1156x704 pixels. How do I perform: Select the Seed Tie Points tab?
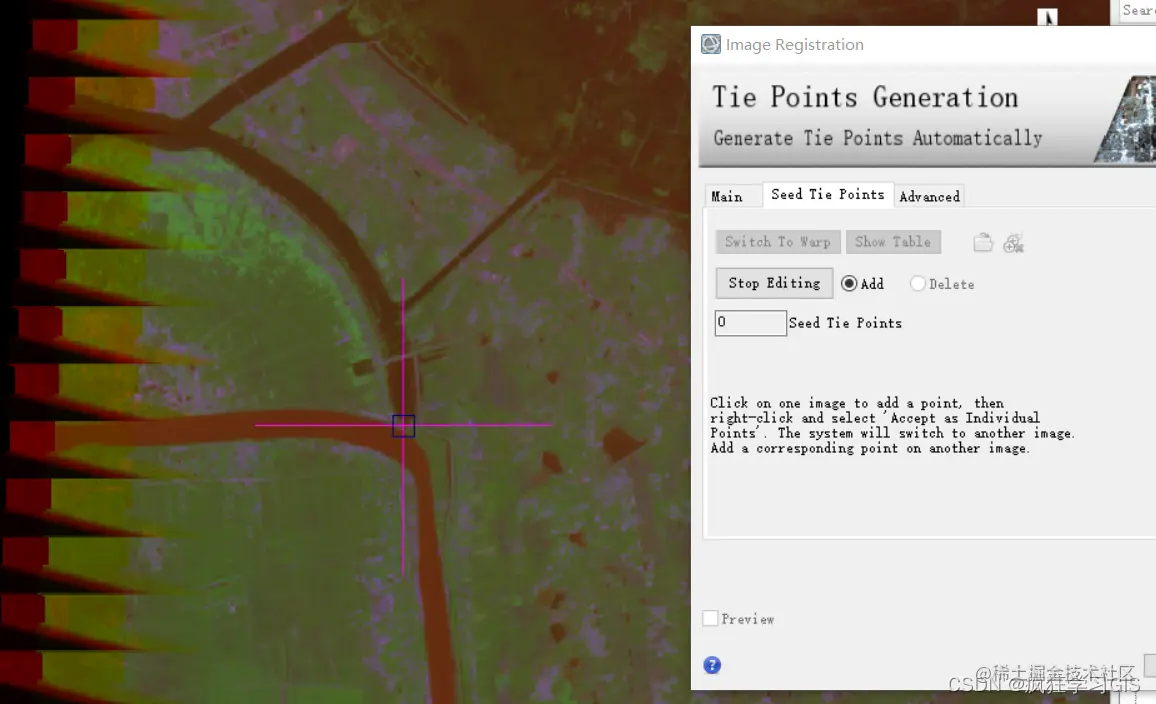828,195
